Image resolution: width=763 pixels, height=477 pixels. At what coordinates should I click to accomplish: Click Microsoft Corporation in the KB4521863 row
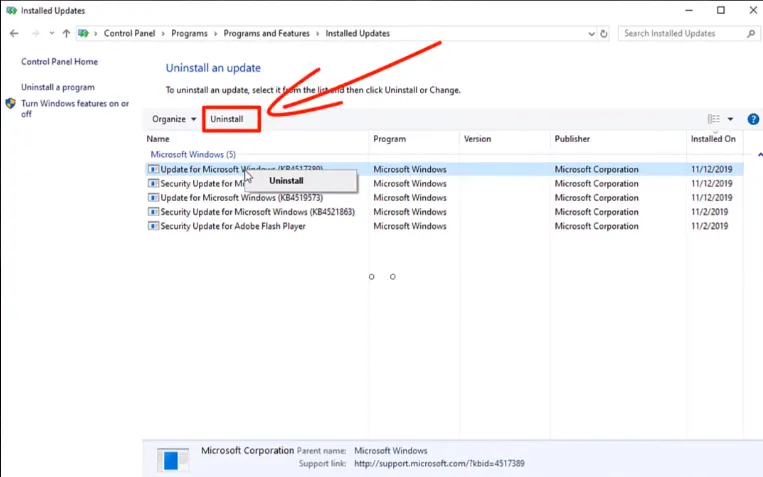[x=597, y=212]
